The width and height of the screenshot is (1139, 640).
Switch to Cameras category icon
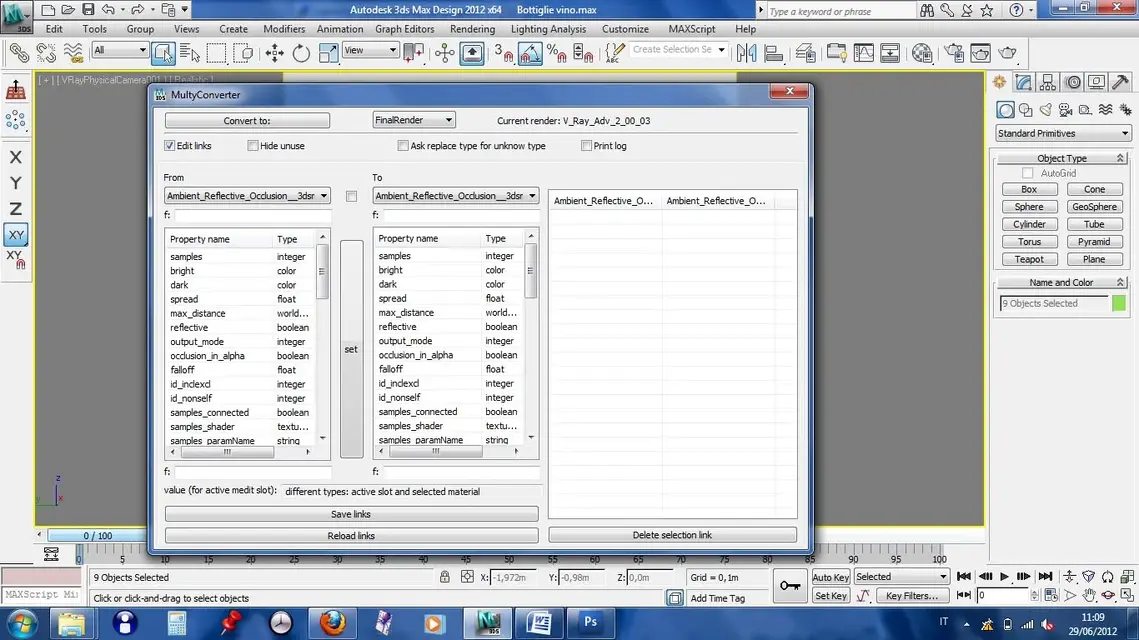point(1065,110)
